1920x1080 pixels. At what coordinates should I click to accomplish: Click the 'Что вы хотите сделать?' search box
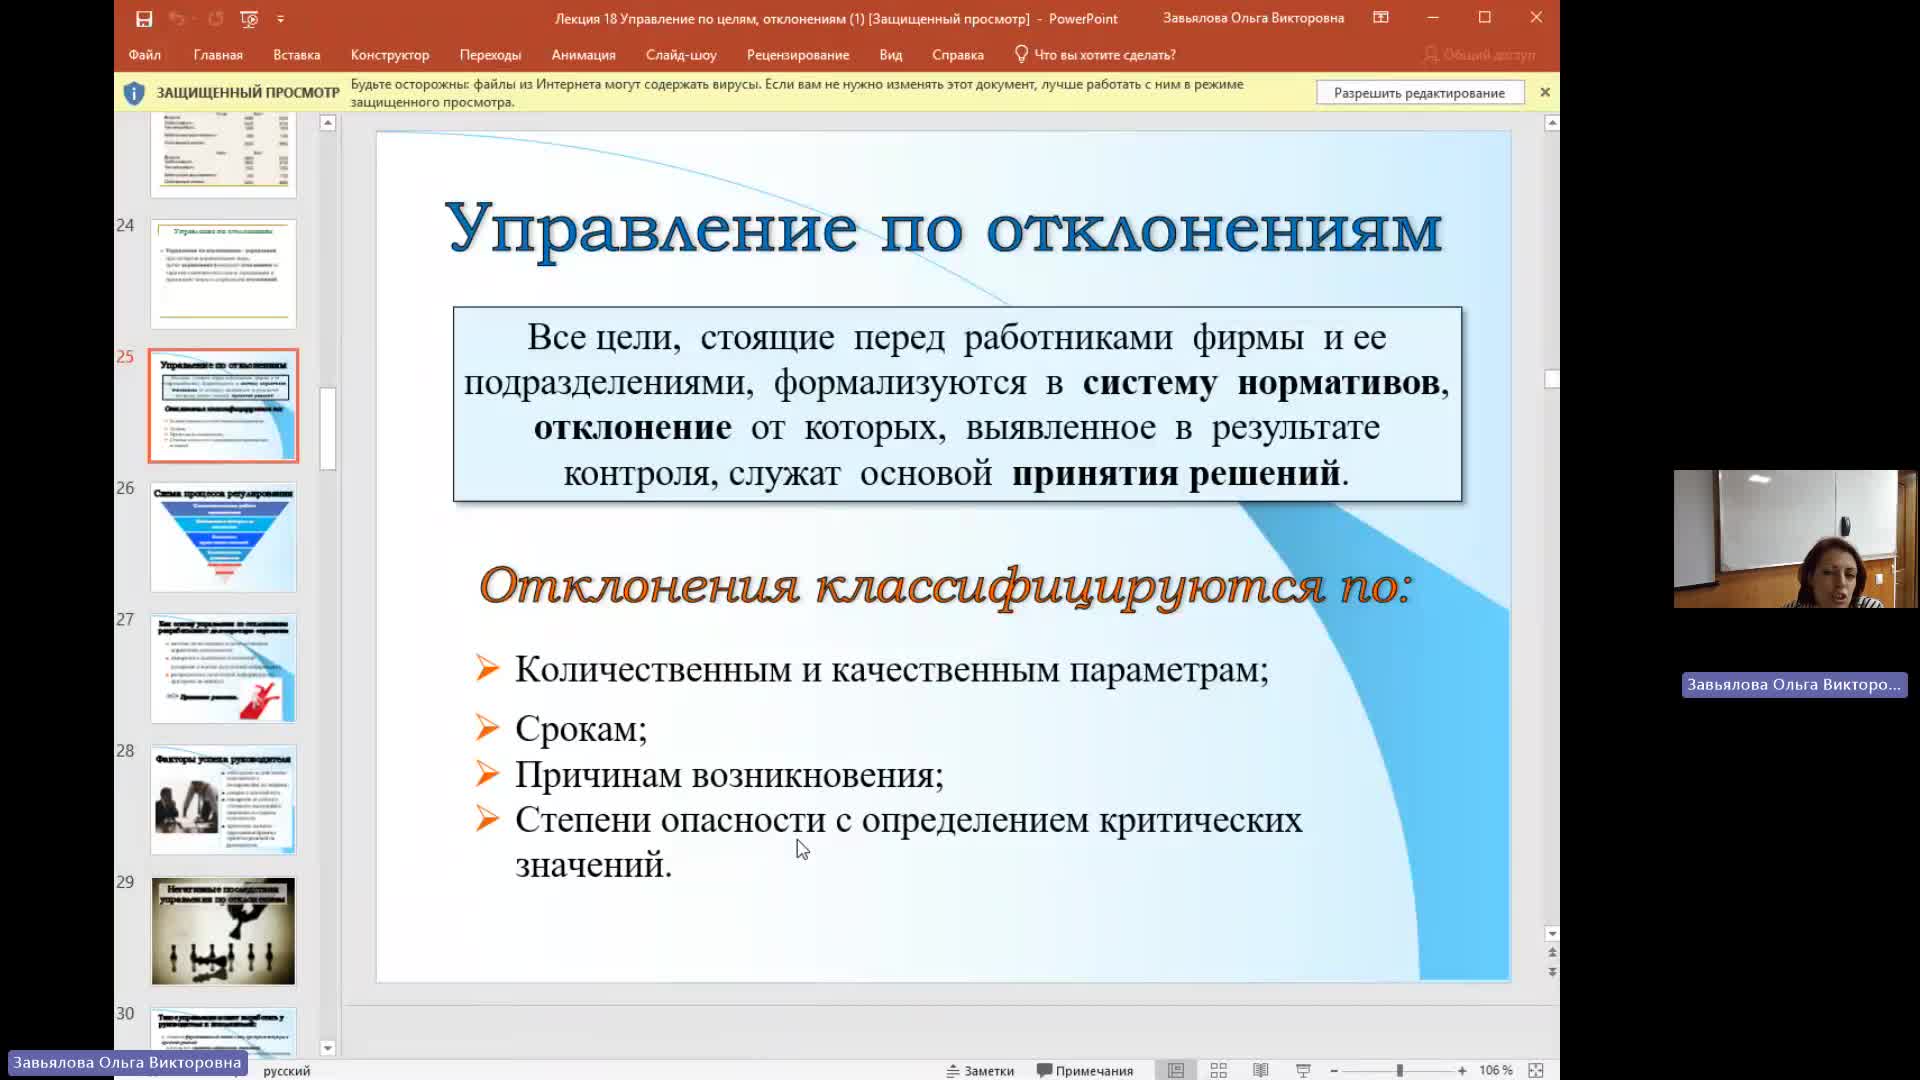[x=1095, y=55]
